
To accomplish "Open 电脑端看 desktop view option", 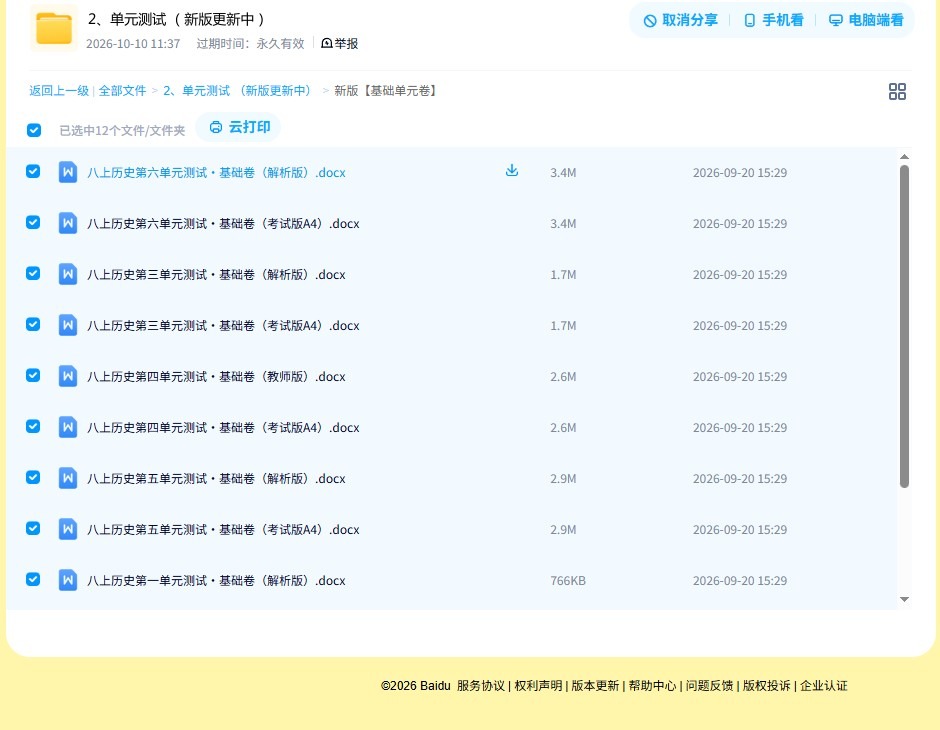I will click(866, 20).
